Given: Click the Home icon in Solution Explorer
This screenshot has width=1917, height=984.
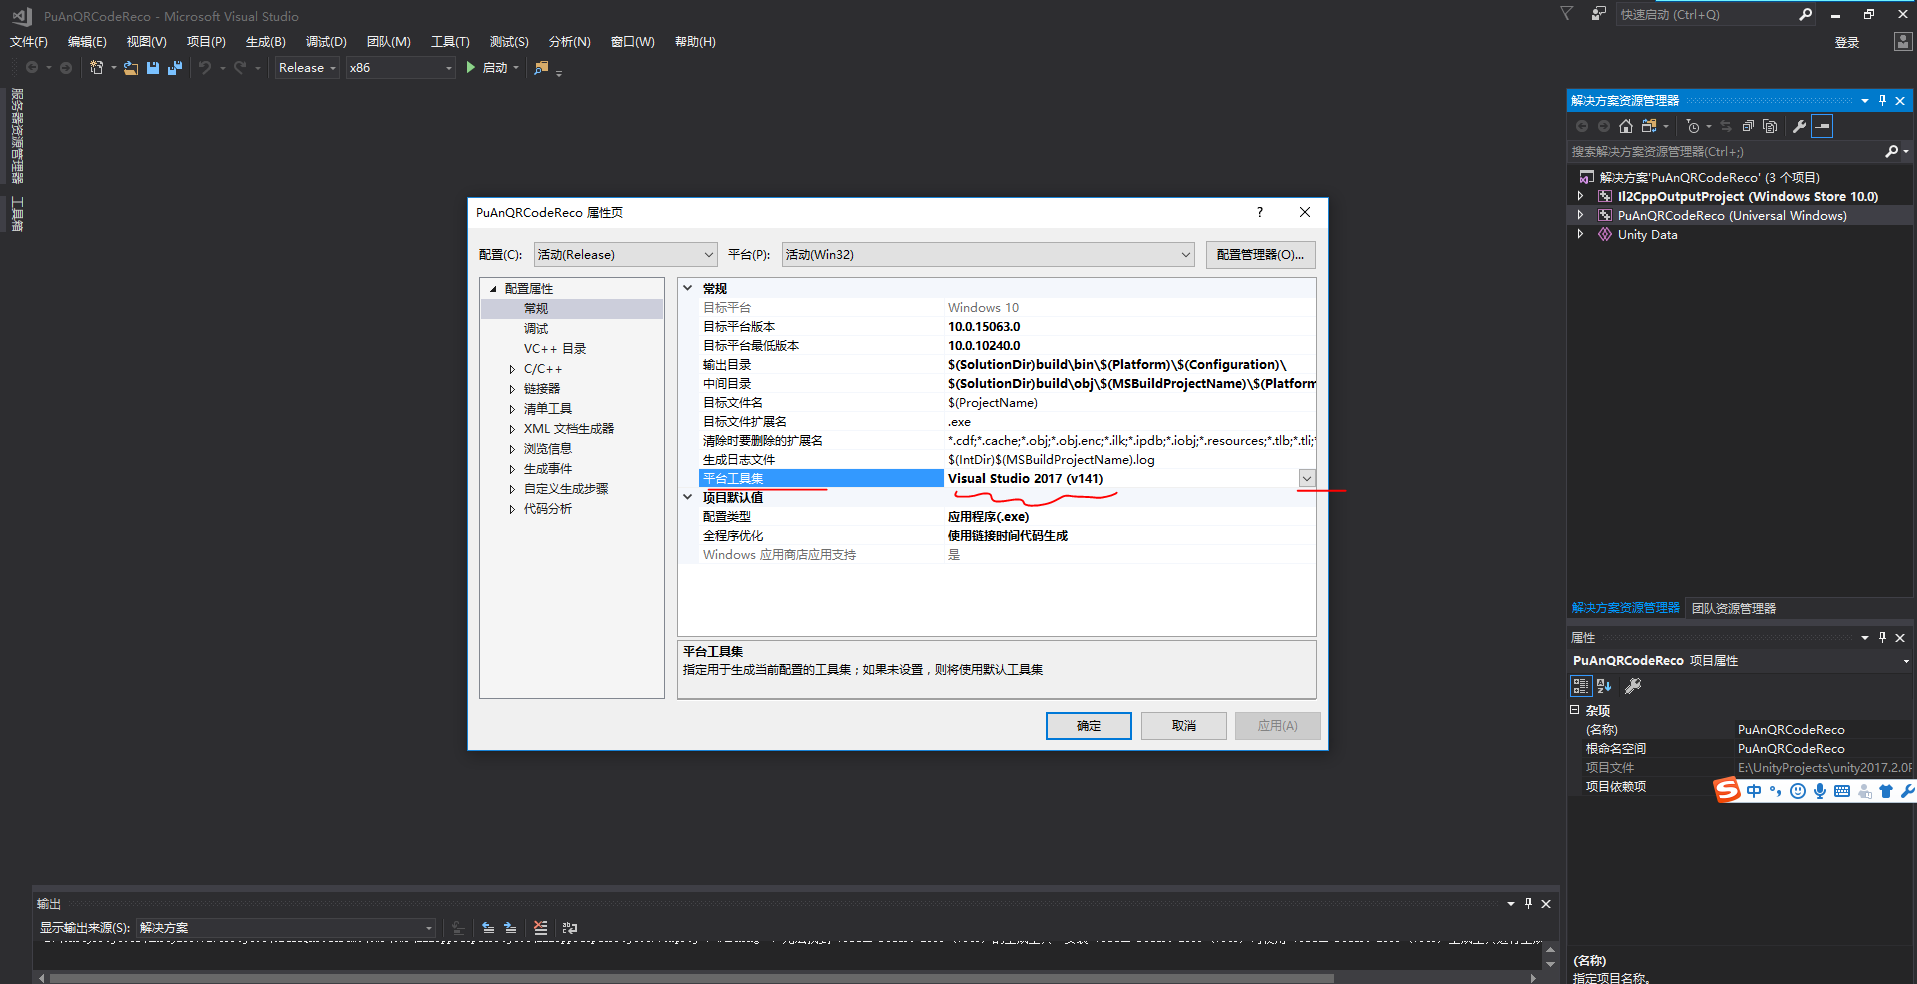Looking at the screenshot, I should pos(1626,126).
